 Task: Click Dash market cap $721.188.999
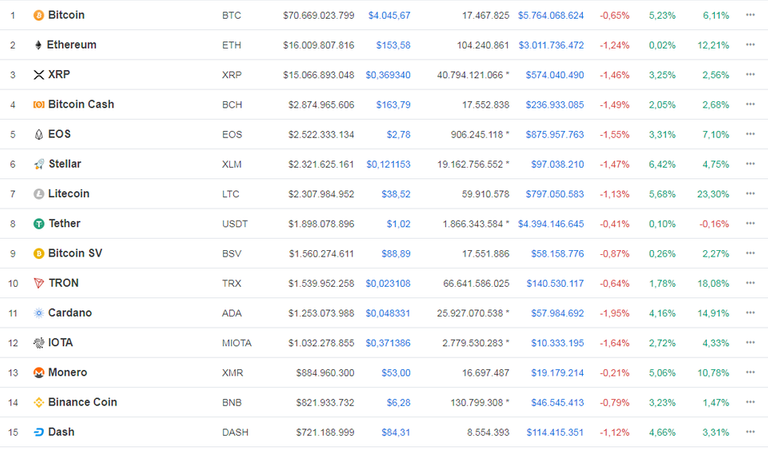pyautogui.click(x=325, y=433)
